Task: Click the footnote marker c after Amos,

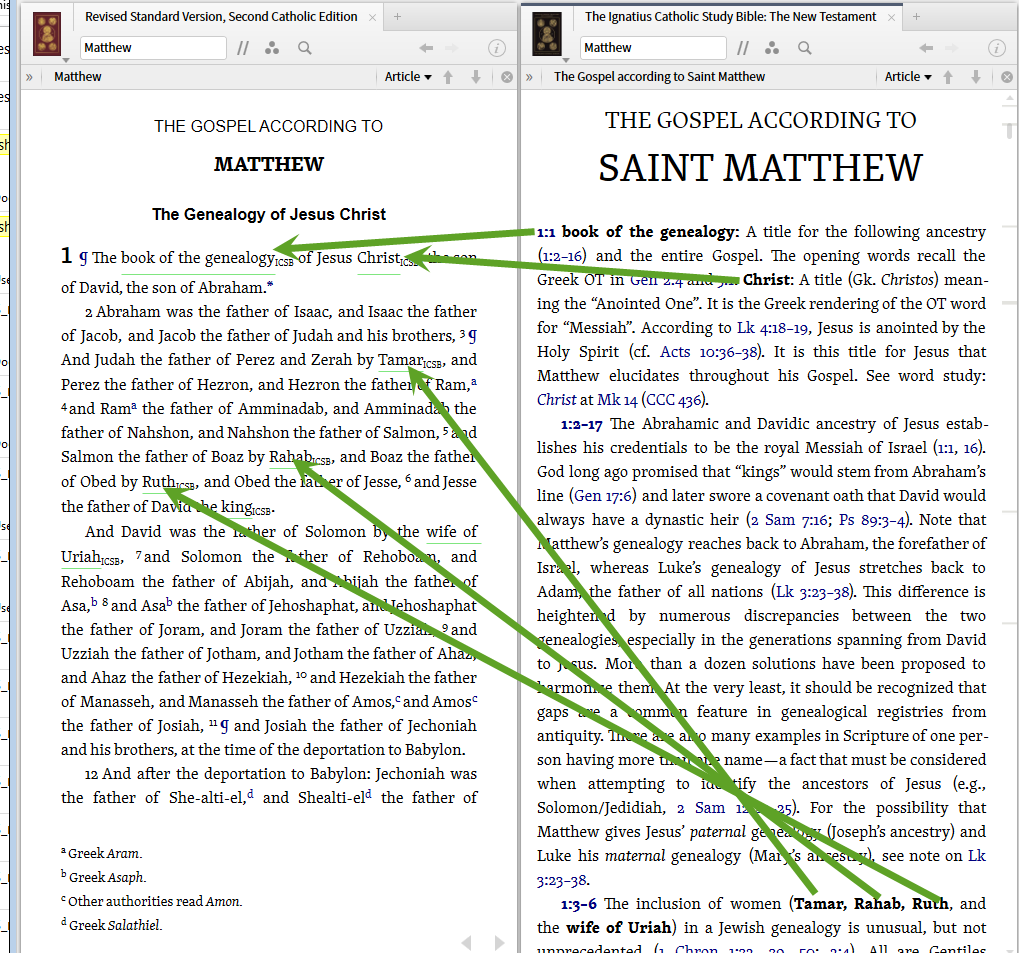Action: [397, 699]
